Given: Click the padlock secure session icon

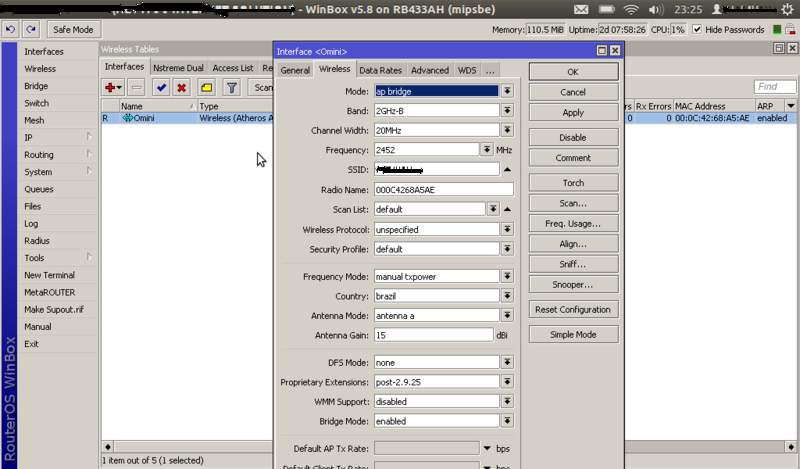Looking at the screenshot, I should tap(790, 30).
